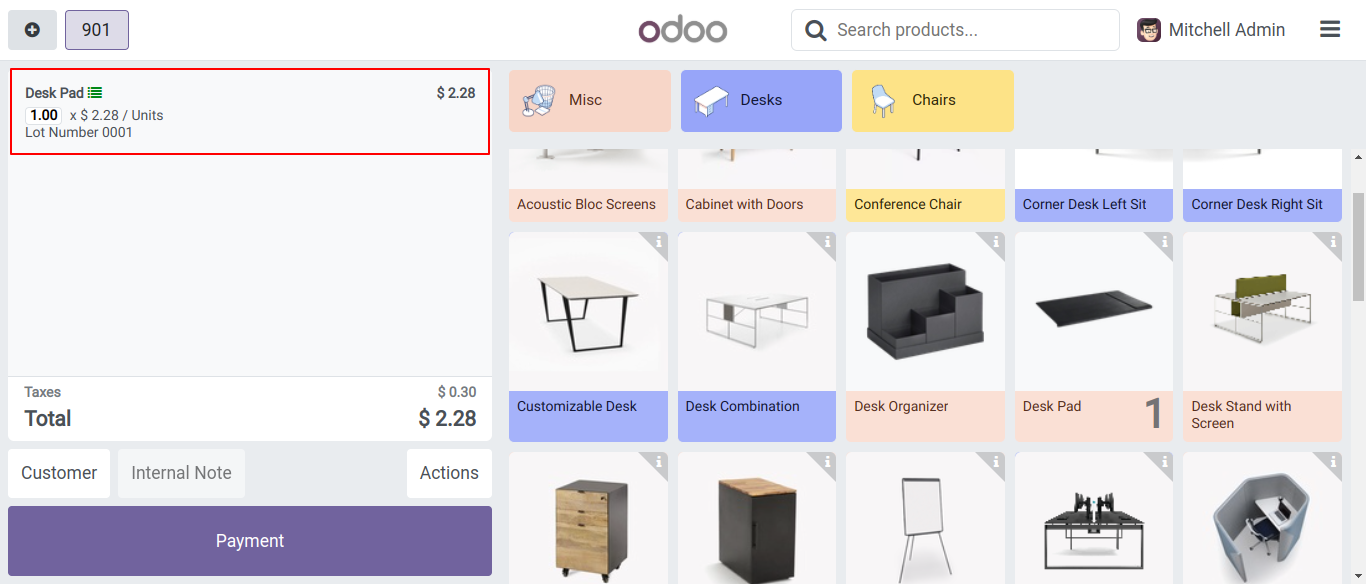Switch to order 901
This screenshot has width=1366, height=584.
click(96, 30)
